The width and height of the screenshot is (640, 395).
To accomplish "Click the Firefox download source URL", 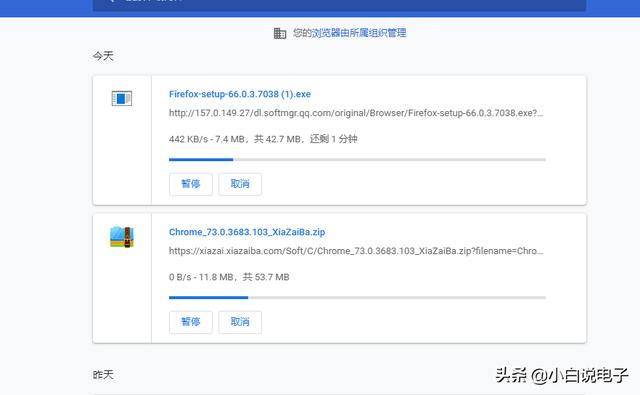I will click(x=356, y=113).
